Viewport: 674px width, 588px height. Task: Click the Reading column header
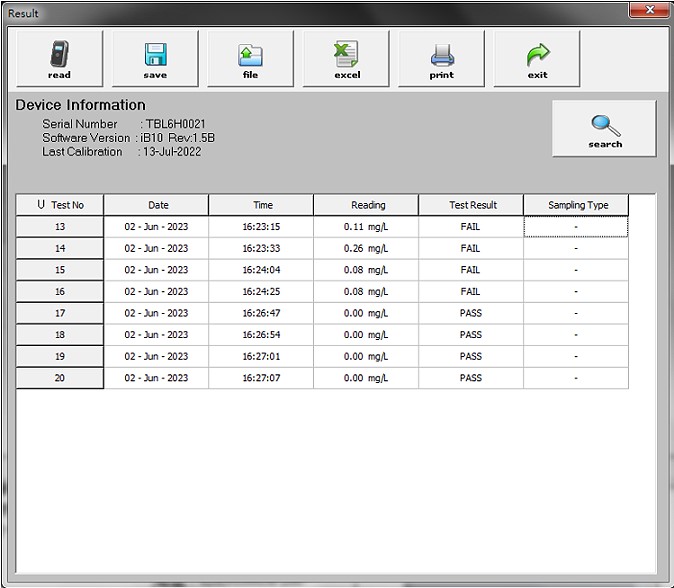click(366, 205)
